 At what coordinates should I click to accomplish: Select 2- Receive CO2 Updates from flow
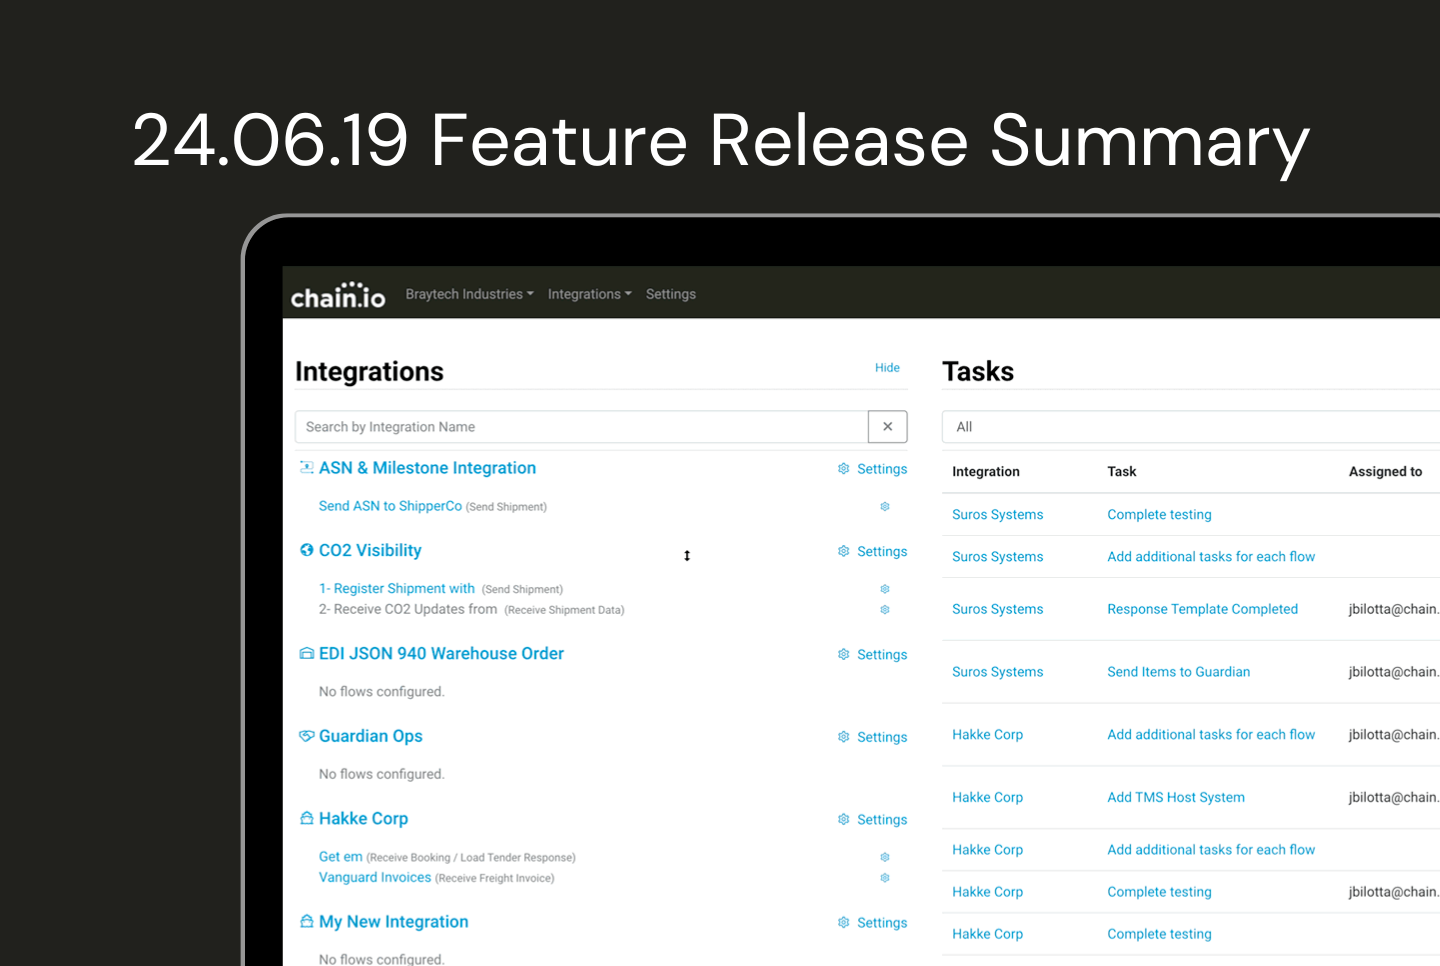(408, 609)
